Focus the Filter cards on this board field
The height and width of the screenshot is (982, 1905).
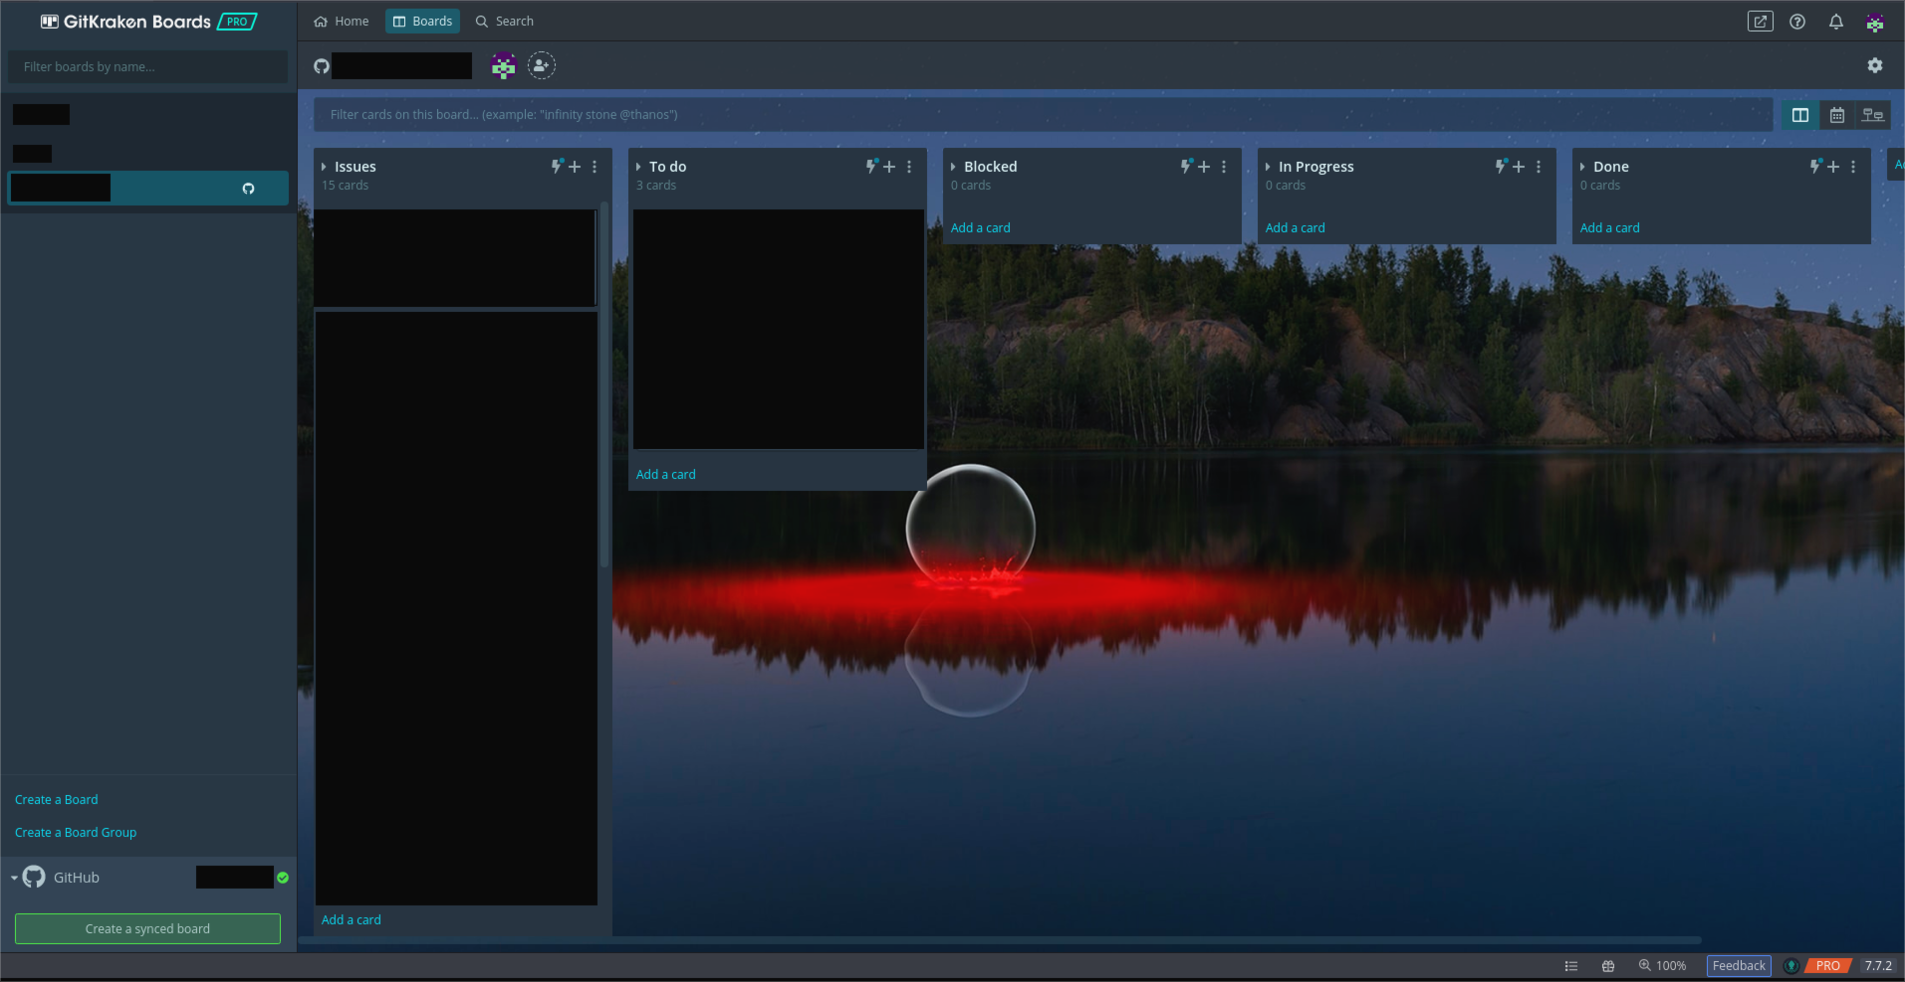coord(1043,115)
